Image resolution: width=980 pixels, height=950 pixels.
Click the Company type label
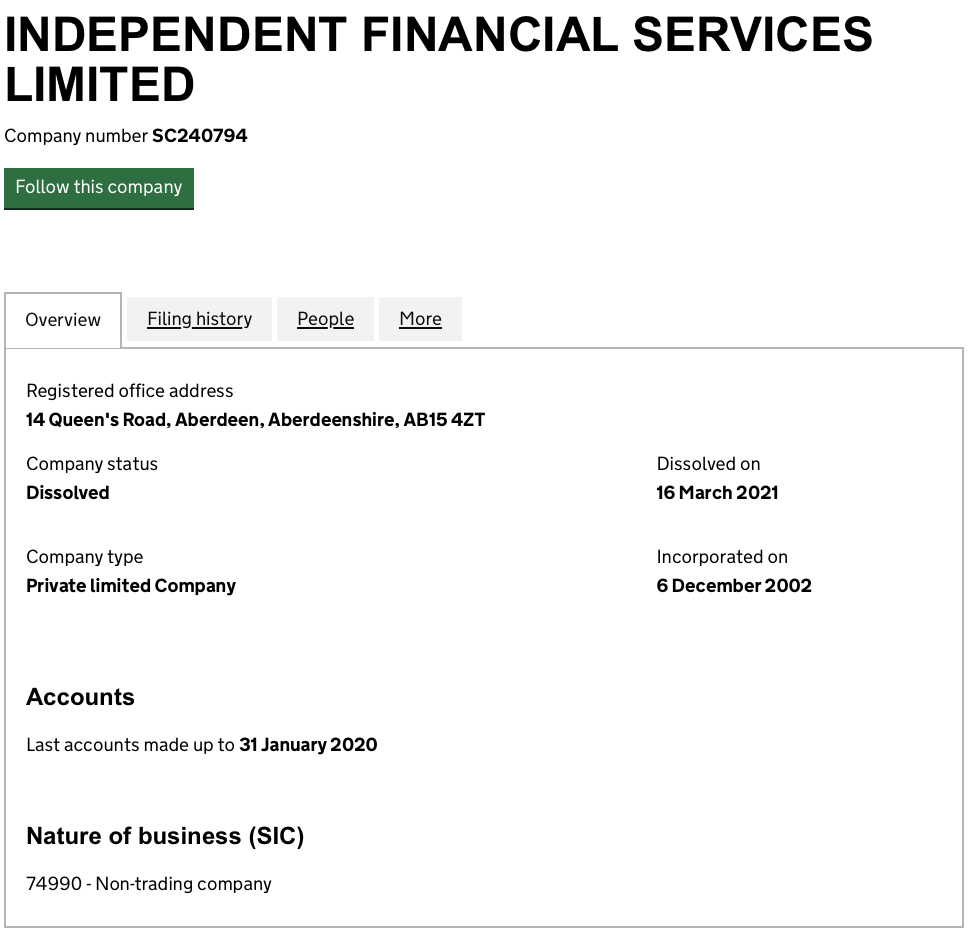click(84, 557)
